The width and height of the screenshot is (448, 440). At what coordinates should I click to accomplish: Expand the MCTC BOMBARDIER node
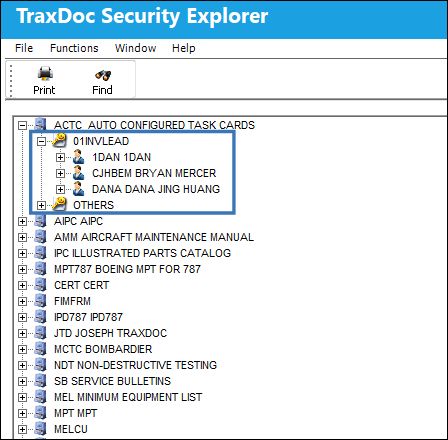pos(22,349)
